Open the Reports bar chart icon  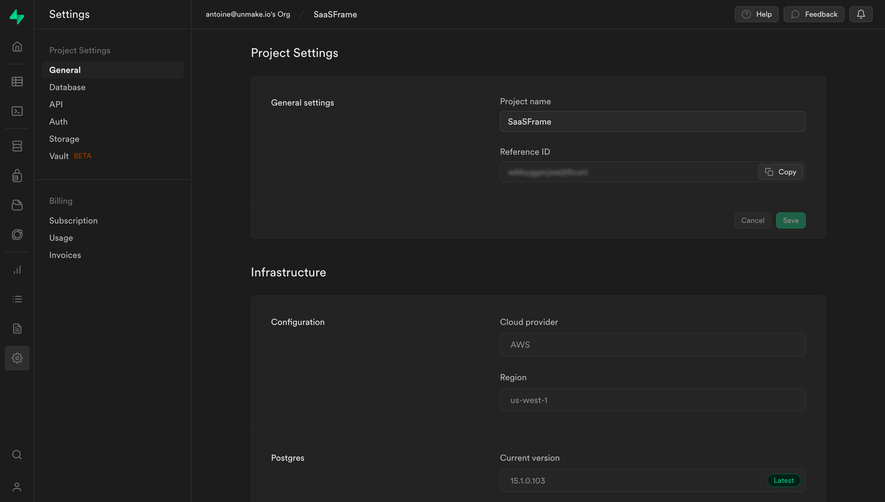point(17,270)
